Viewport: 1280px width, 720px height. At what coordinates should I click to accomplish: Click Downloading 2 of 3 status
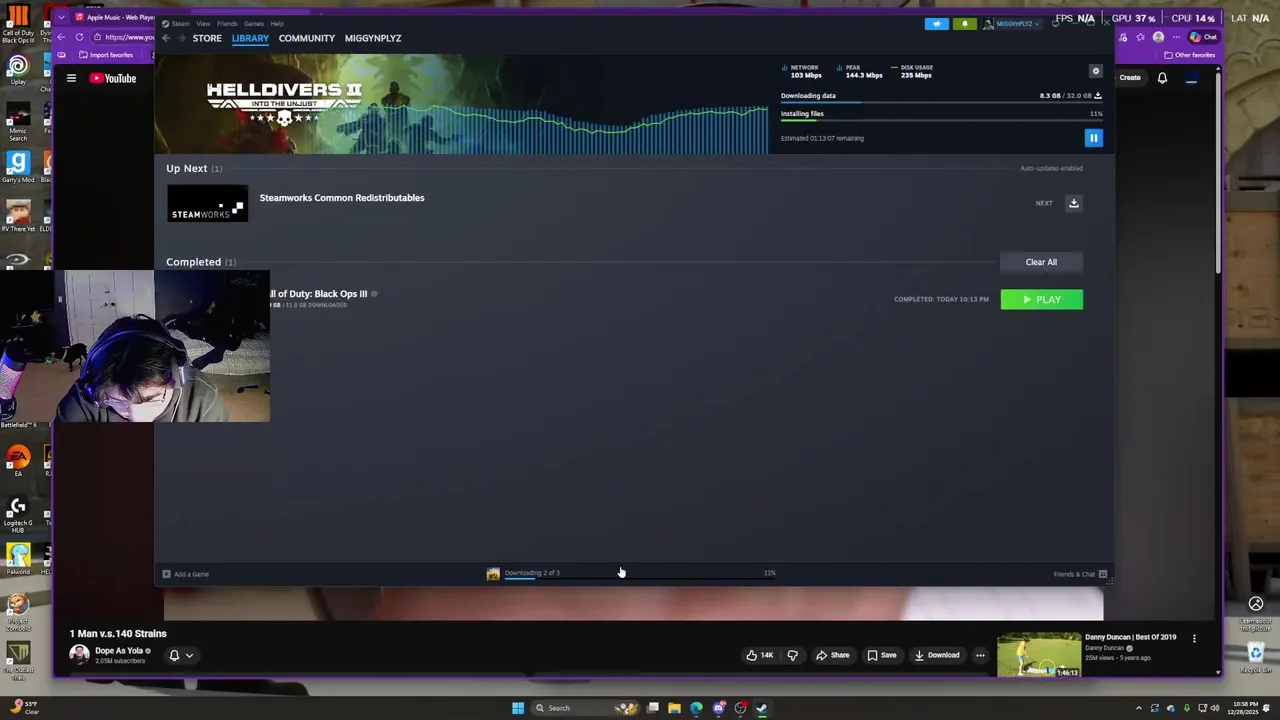click(532, 573)
